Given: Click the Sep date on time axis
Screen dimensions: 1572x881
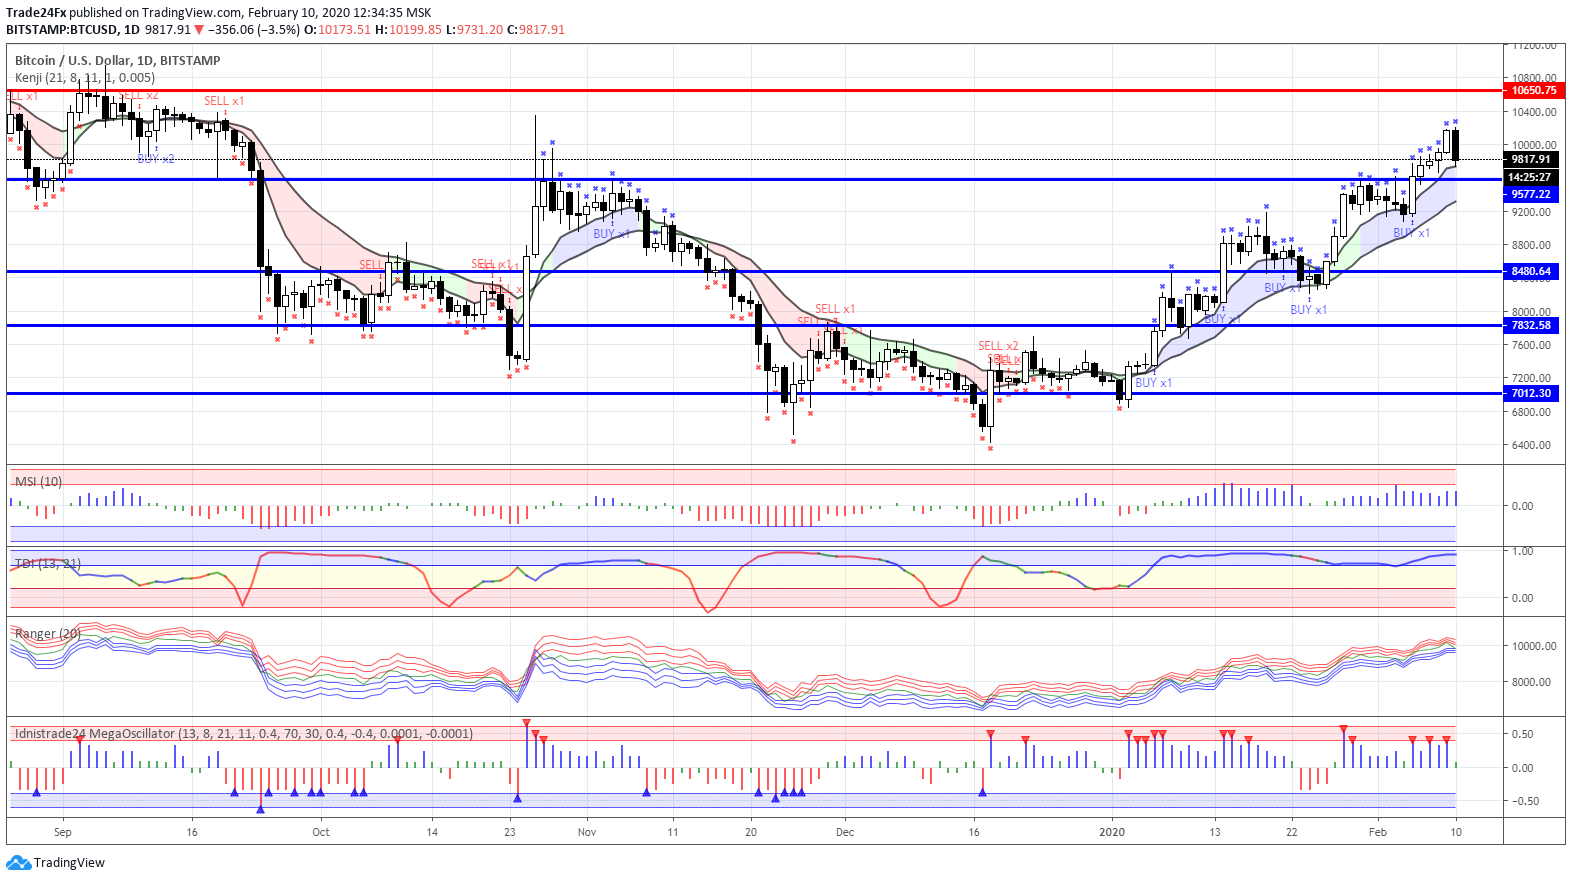Looking at the screenshot, I should (63, 832).
